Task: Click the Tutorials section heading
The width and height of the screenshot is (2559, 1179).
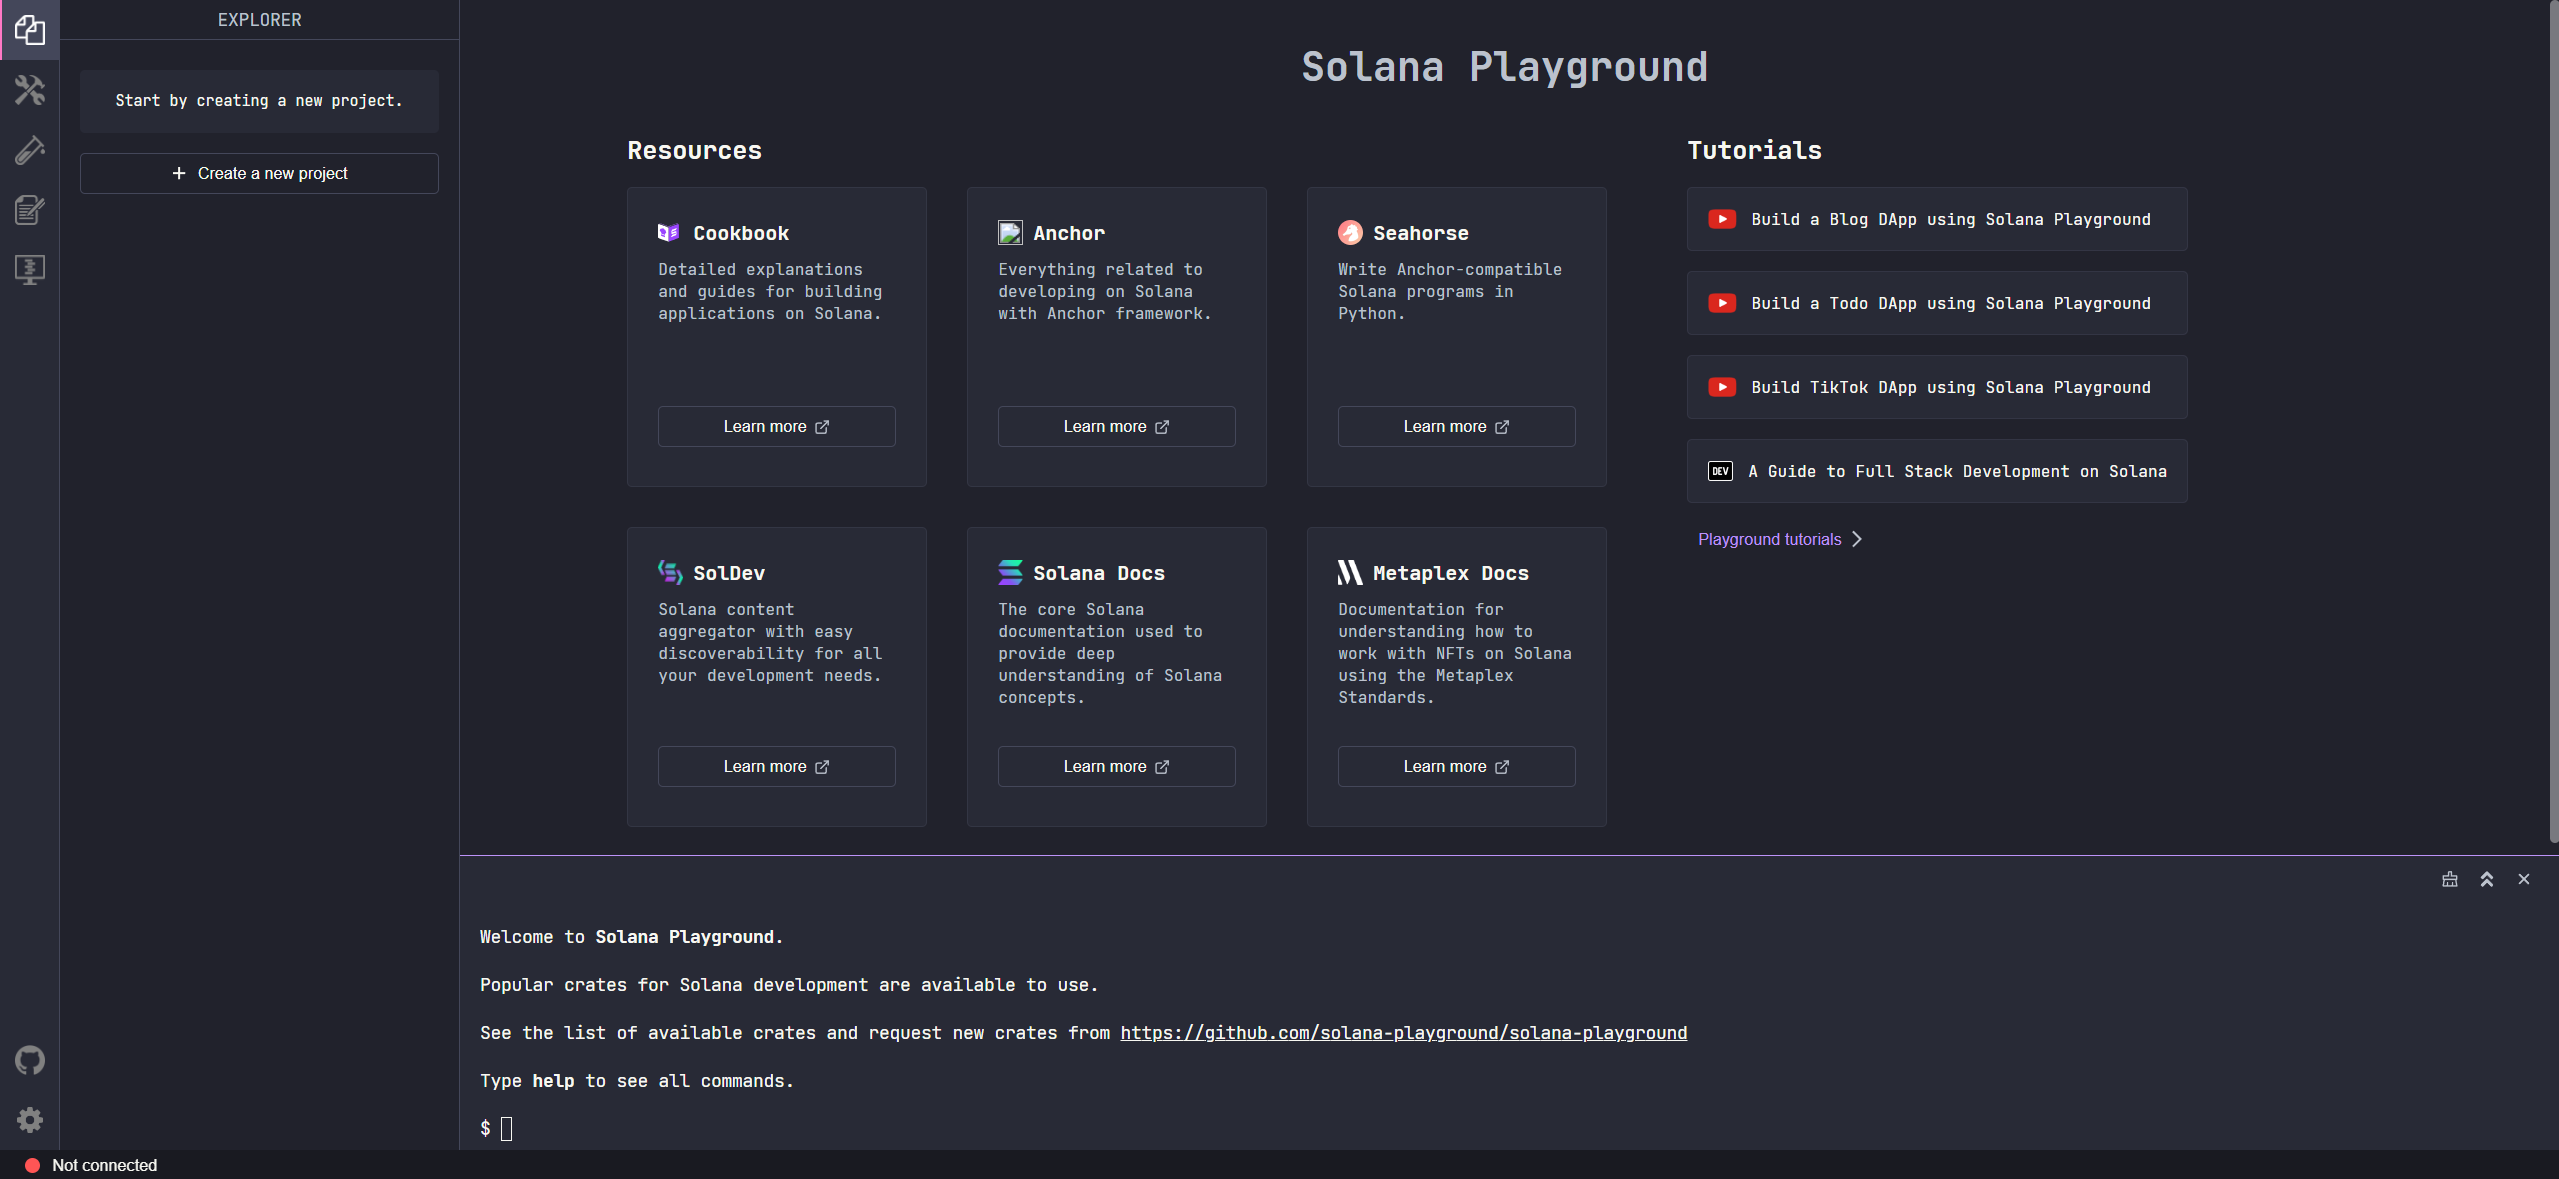Action: [x=1754, y=150]
